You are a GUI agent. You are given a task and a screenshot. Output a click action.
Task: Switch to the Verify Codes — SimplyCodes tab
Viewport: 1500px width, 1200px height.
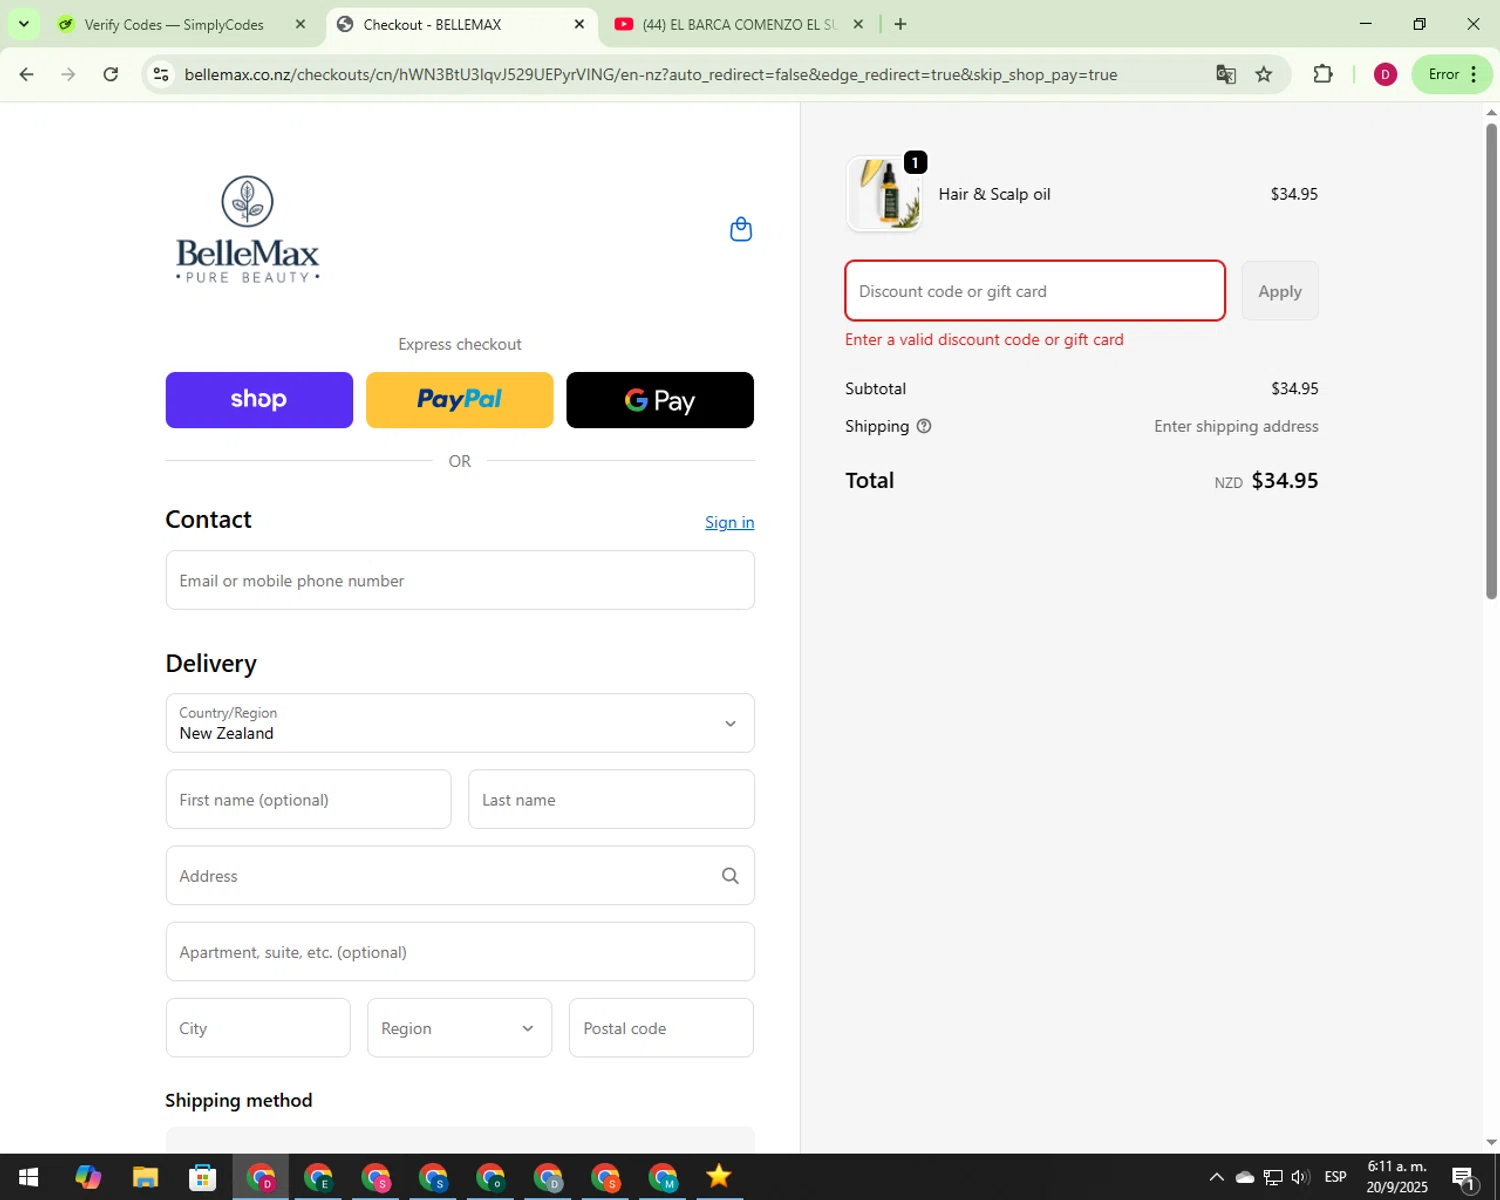pyautogui.click(x=174, y=24)
